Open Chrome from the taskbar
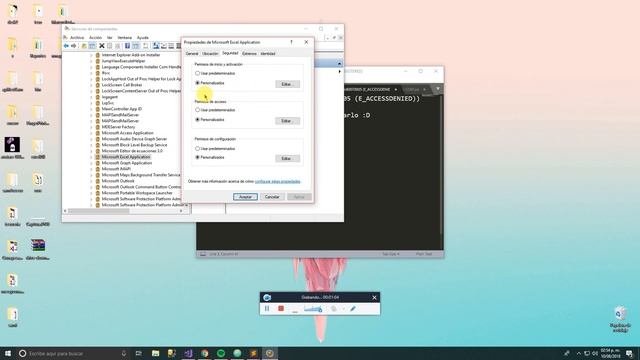Viewport: 640px width, 360px height. coord(204,353)
